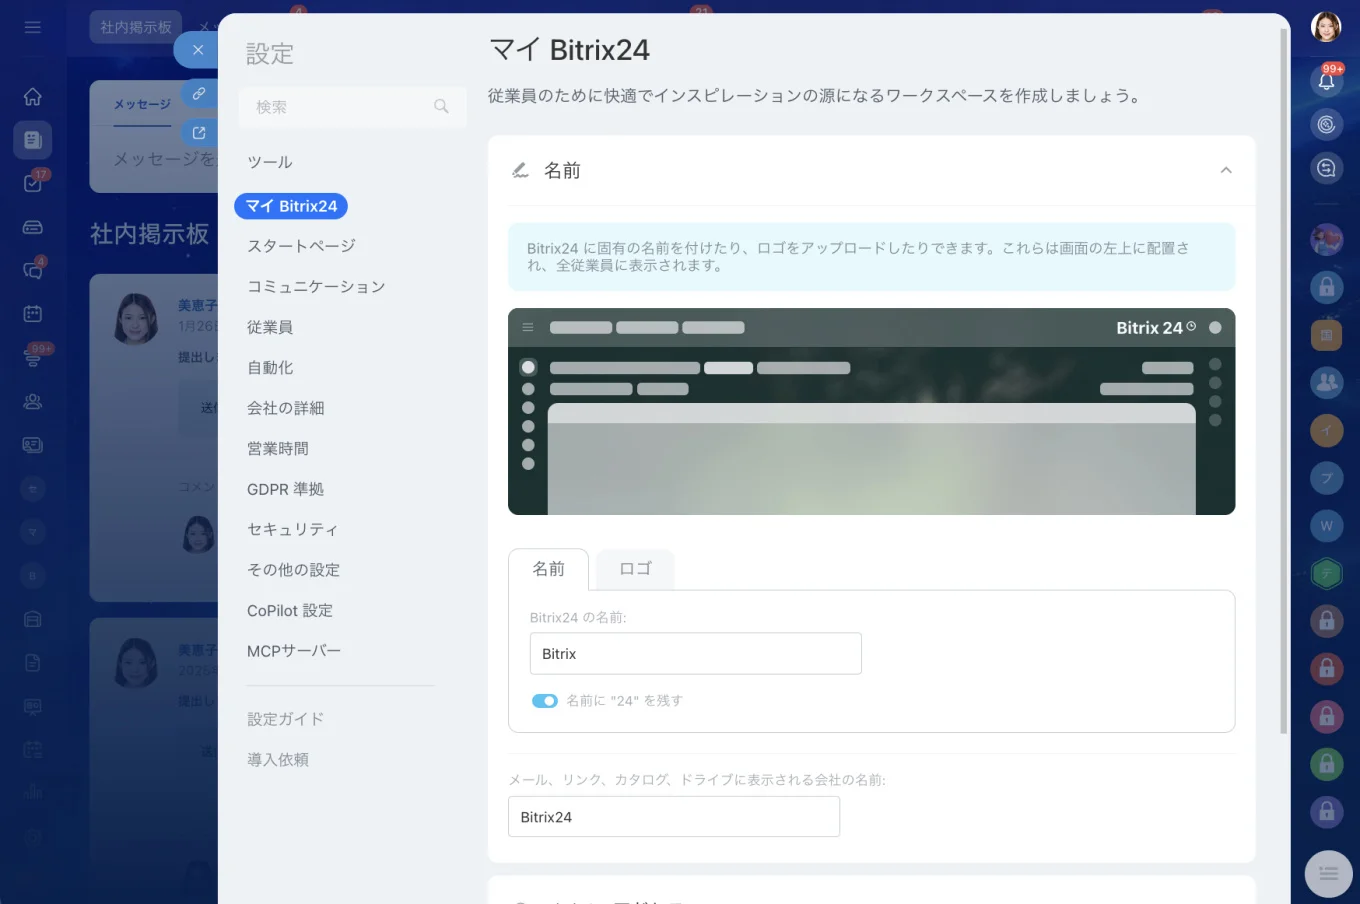
Task: Open the drive icon in the left sidebar
Action: tap(33, 227)
